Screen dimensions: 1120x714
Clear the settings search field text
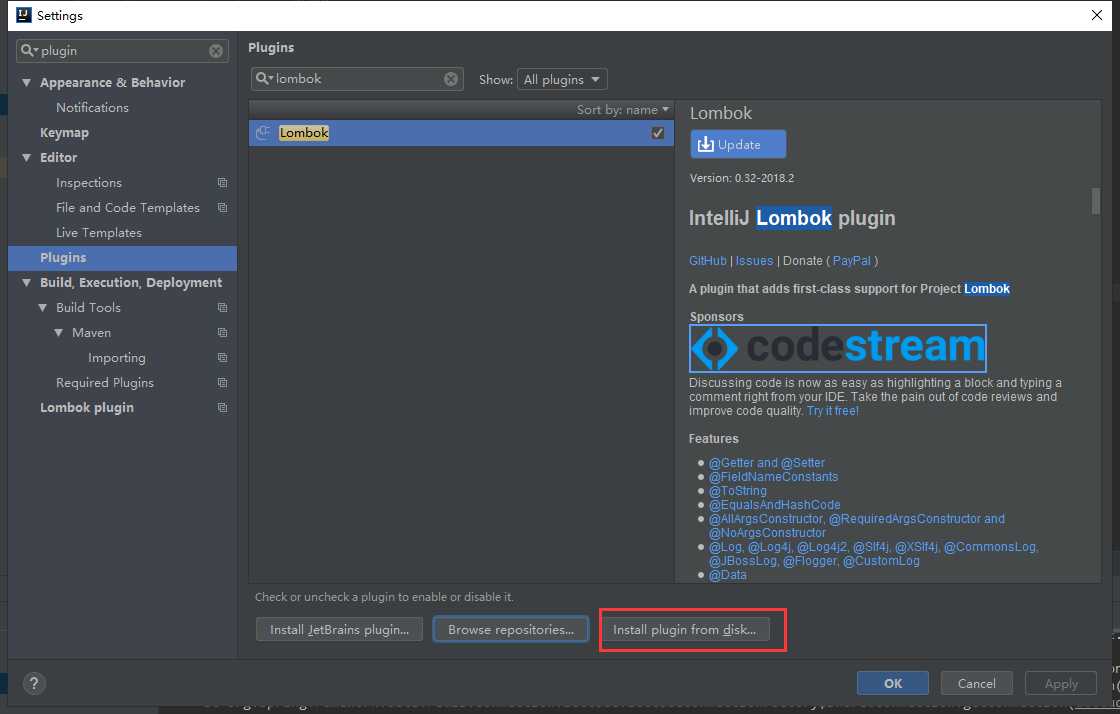(216, 51)
